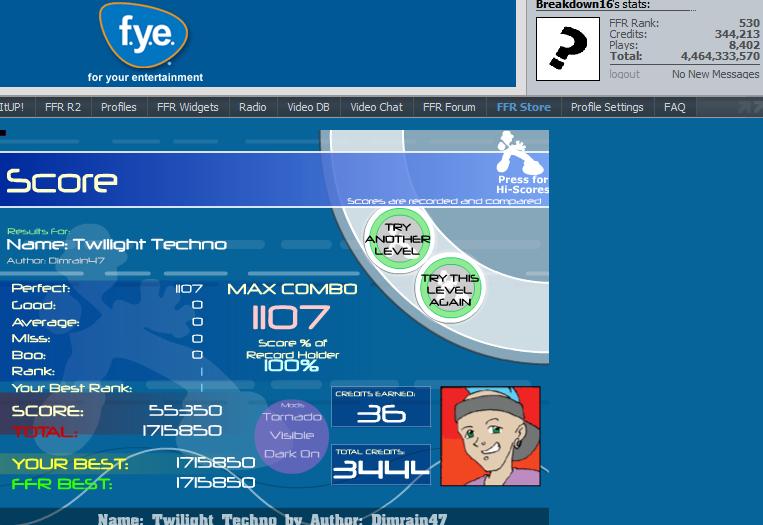Click Try Another Level green button
Viewport: 763px width, 525px height.
pos(398,239)
